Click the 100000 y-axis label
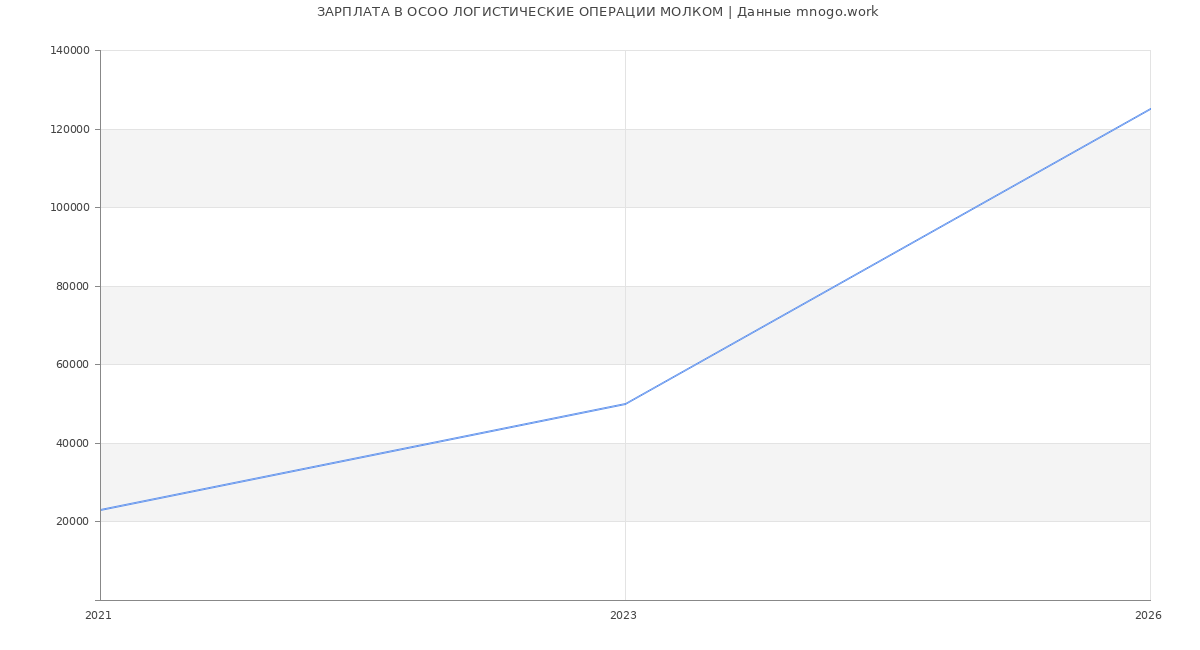 (x=72, y=208)
